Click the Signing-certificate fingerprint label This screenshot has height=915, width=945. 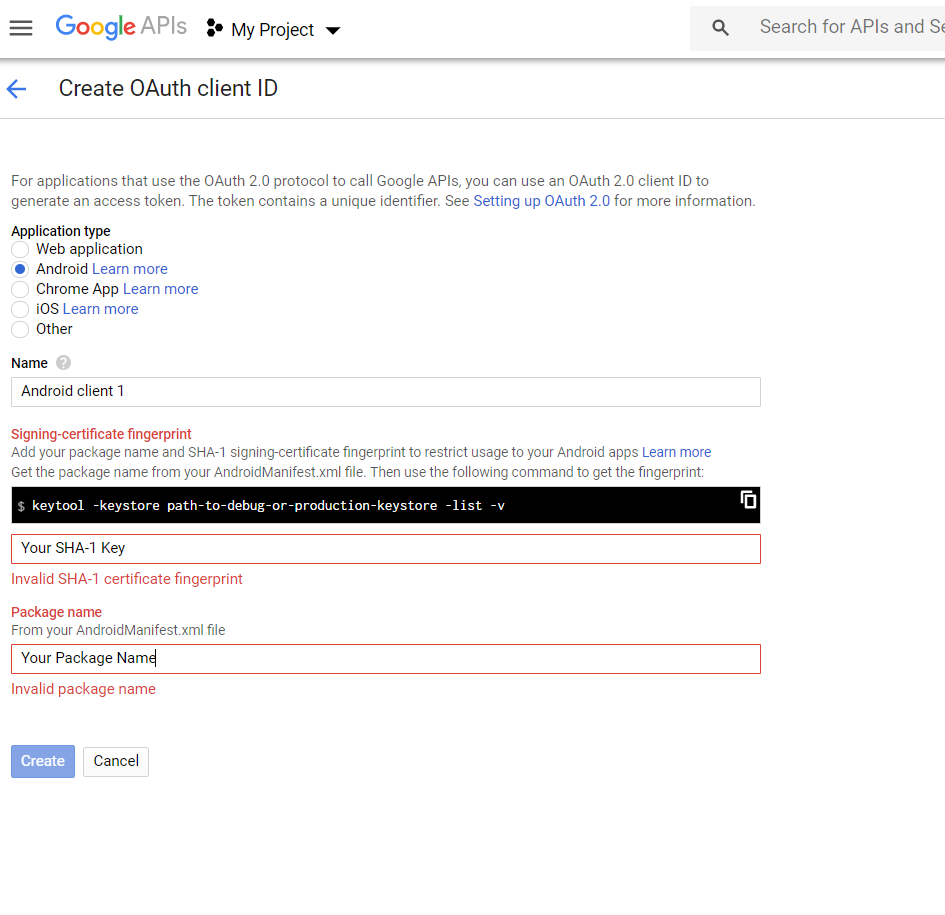pos(101,434)
